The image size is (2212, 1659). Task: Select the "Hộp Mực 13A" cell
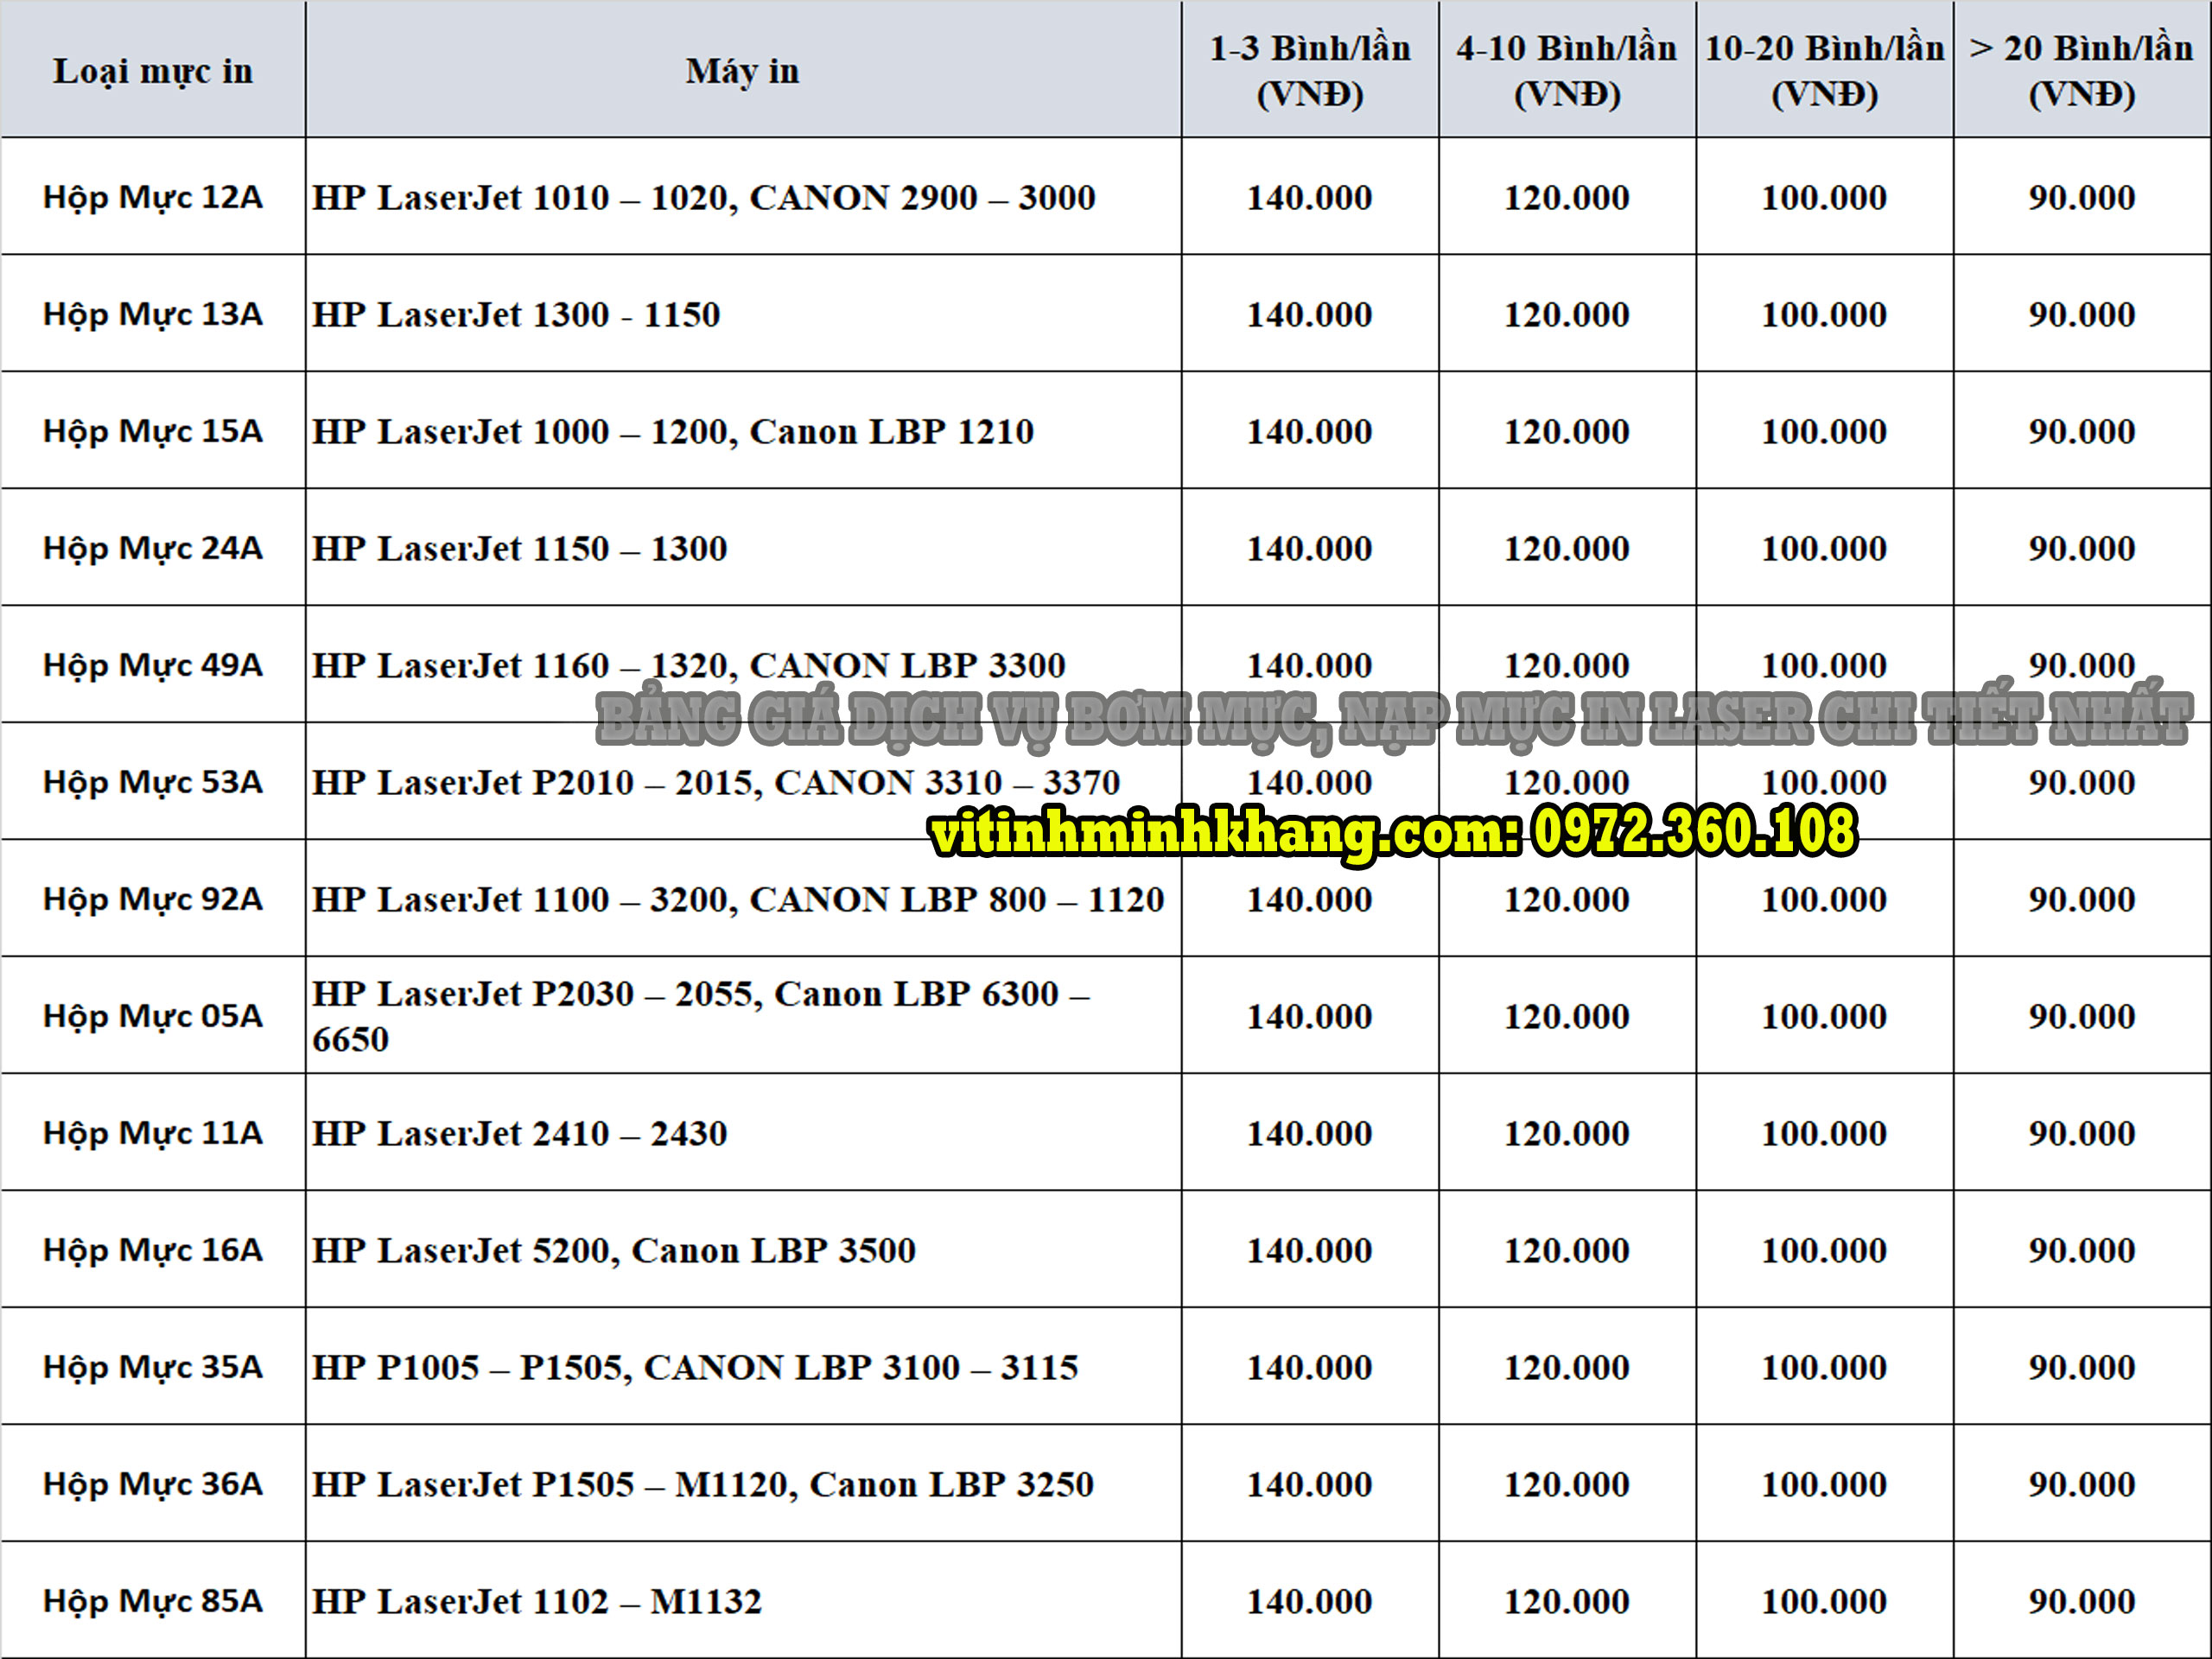click(x=153, y=314)
